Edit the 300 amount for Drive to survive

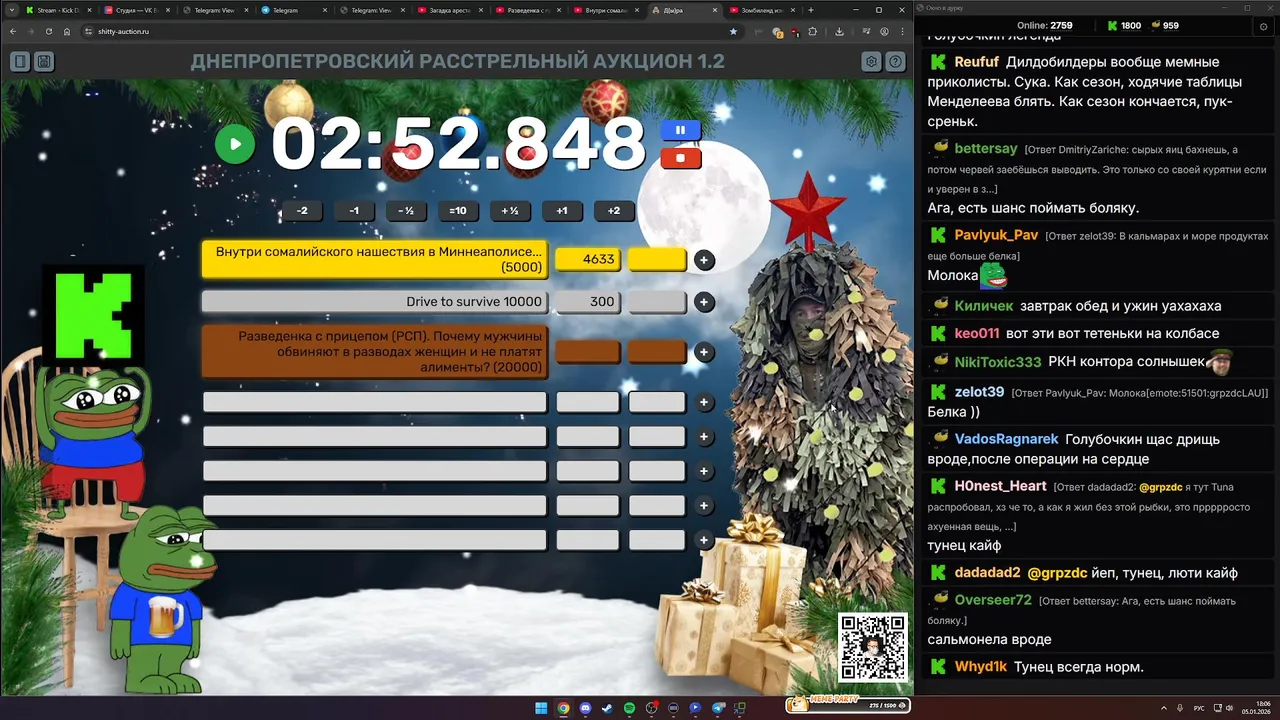pos(587,302)
